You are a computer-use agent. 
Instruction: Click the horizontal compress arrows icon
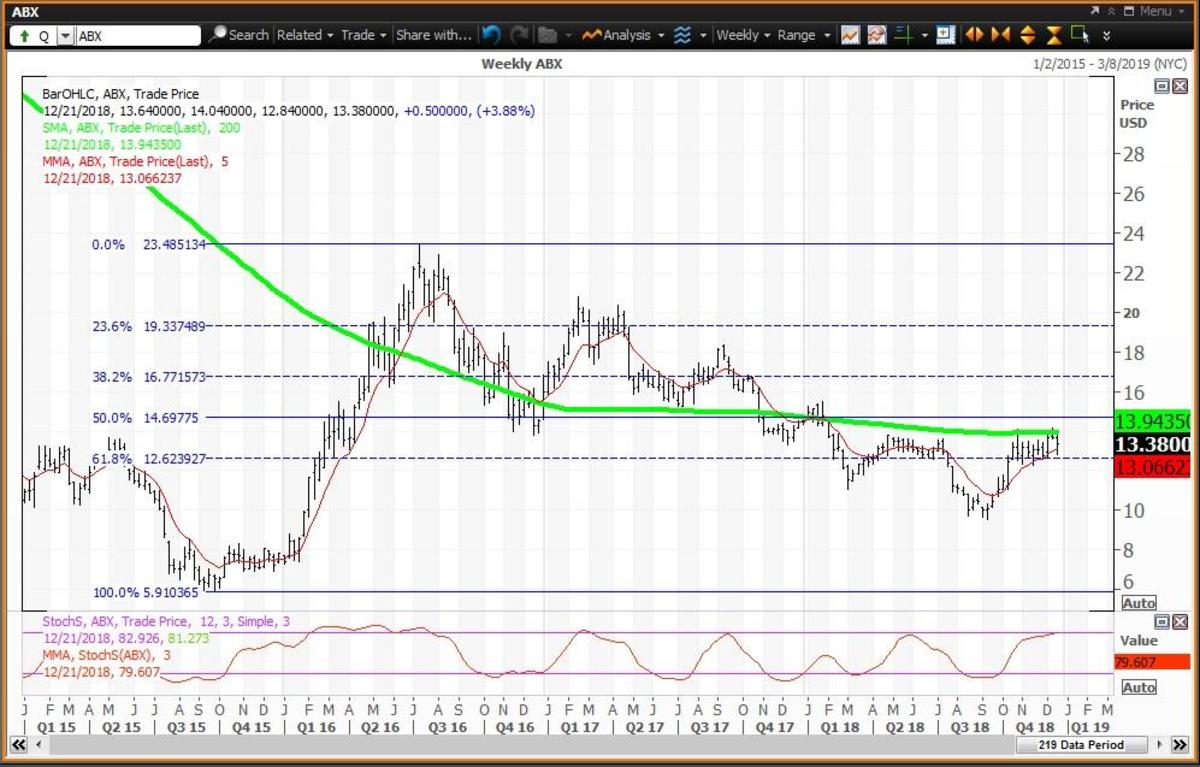point(1001,35)
